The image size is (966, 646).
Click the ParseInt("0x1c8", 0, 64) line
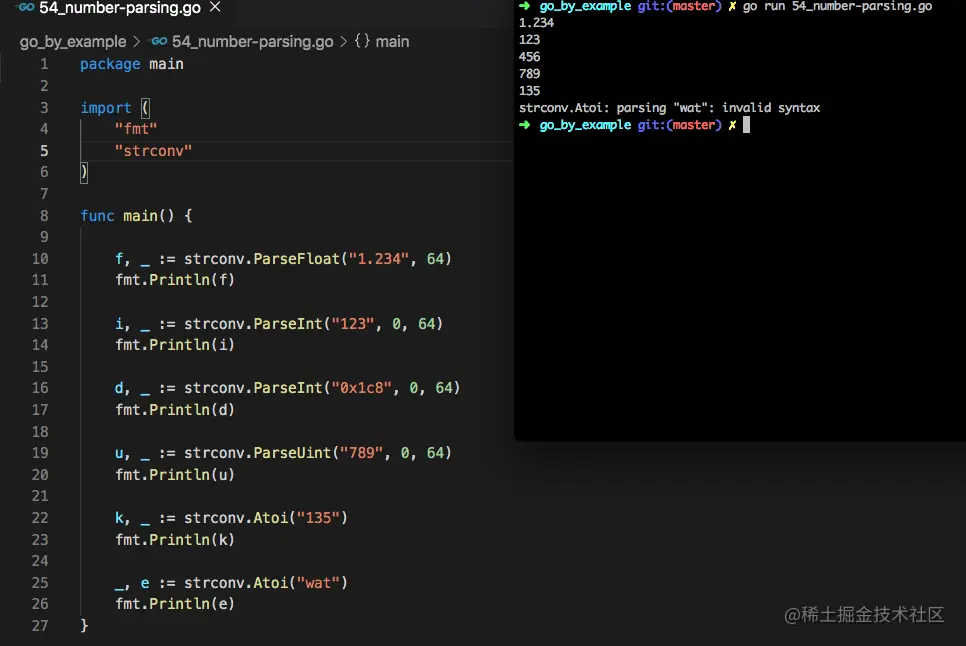point(288,388)
